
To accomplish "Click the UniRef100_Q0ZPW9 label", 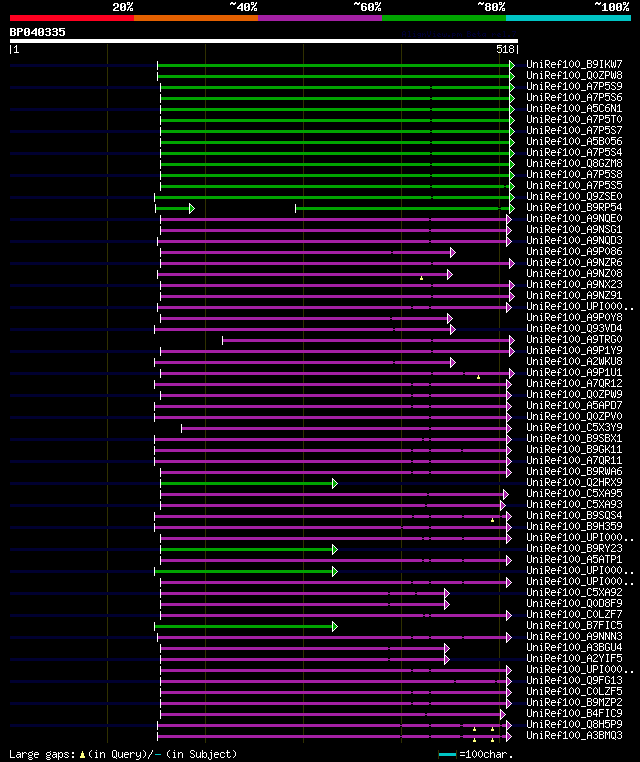I will 574,395.
